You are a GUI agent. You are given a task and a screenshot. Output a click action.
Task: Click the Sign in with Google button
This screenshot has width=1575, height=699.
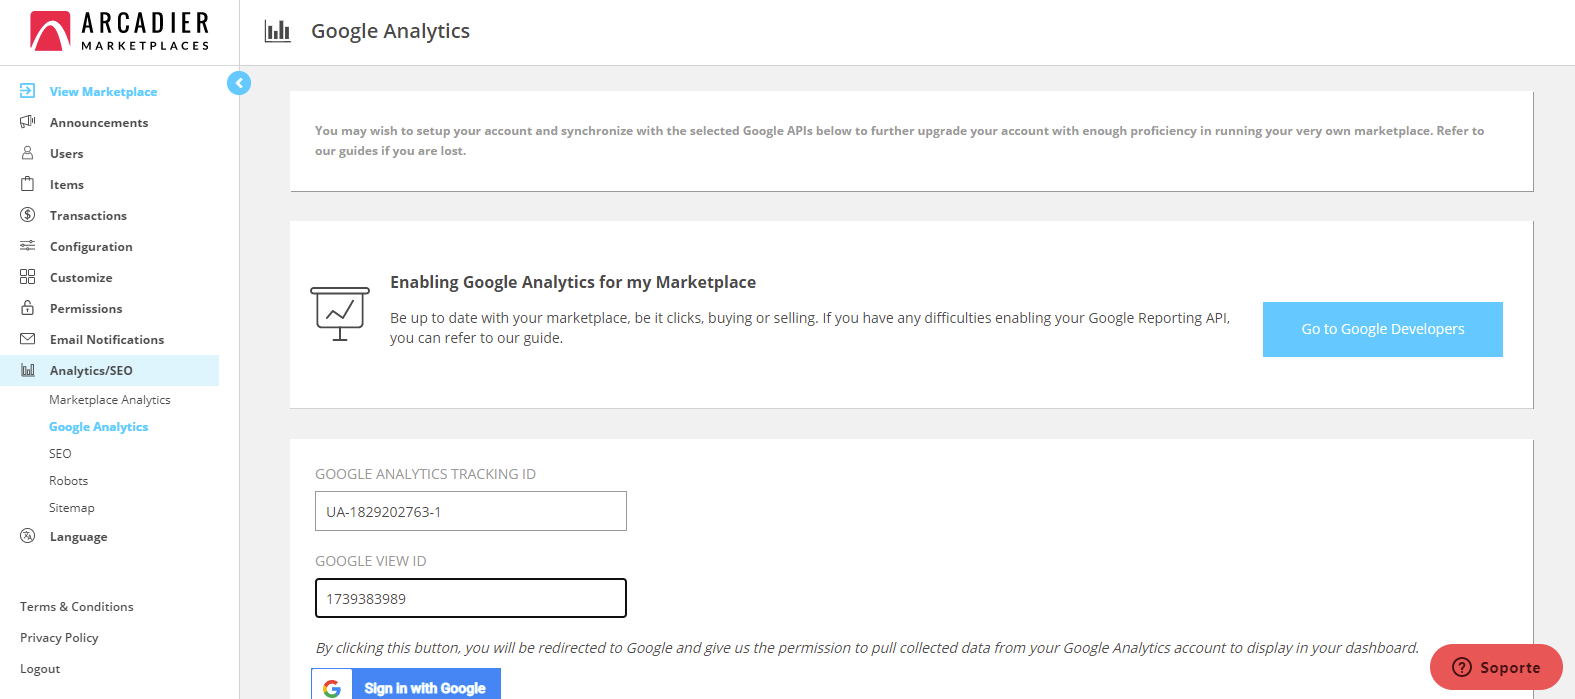tap(406, 687)
